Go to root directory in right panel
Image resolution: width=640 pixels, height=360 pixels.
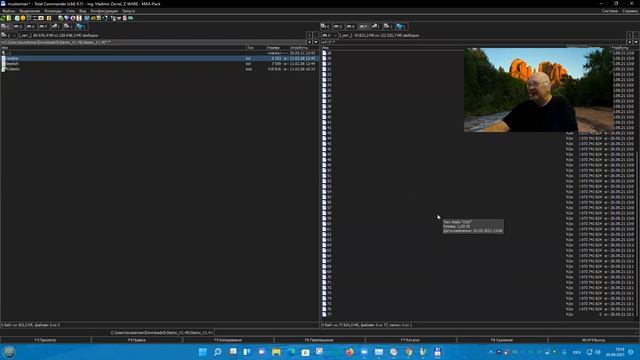pos(629,36)
